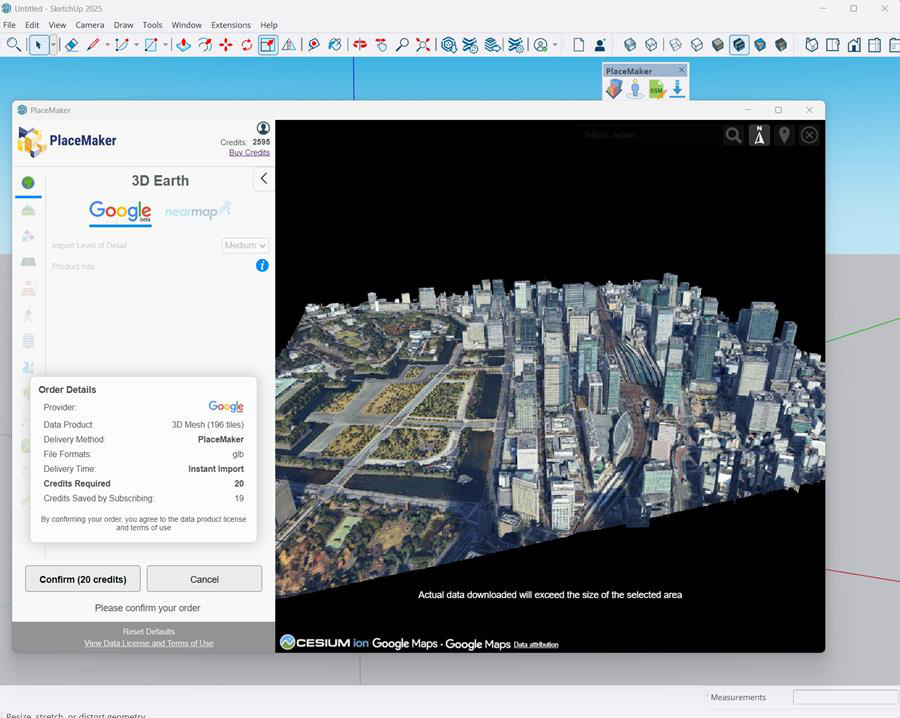Select the Google provider tab
900x718 pixels.
(120, 212)
